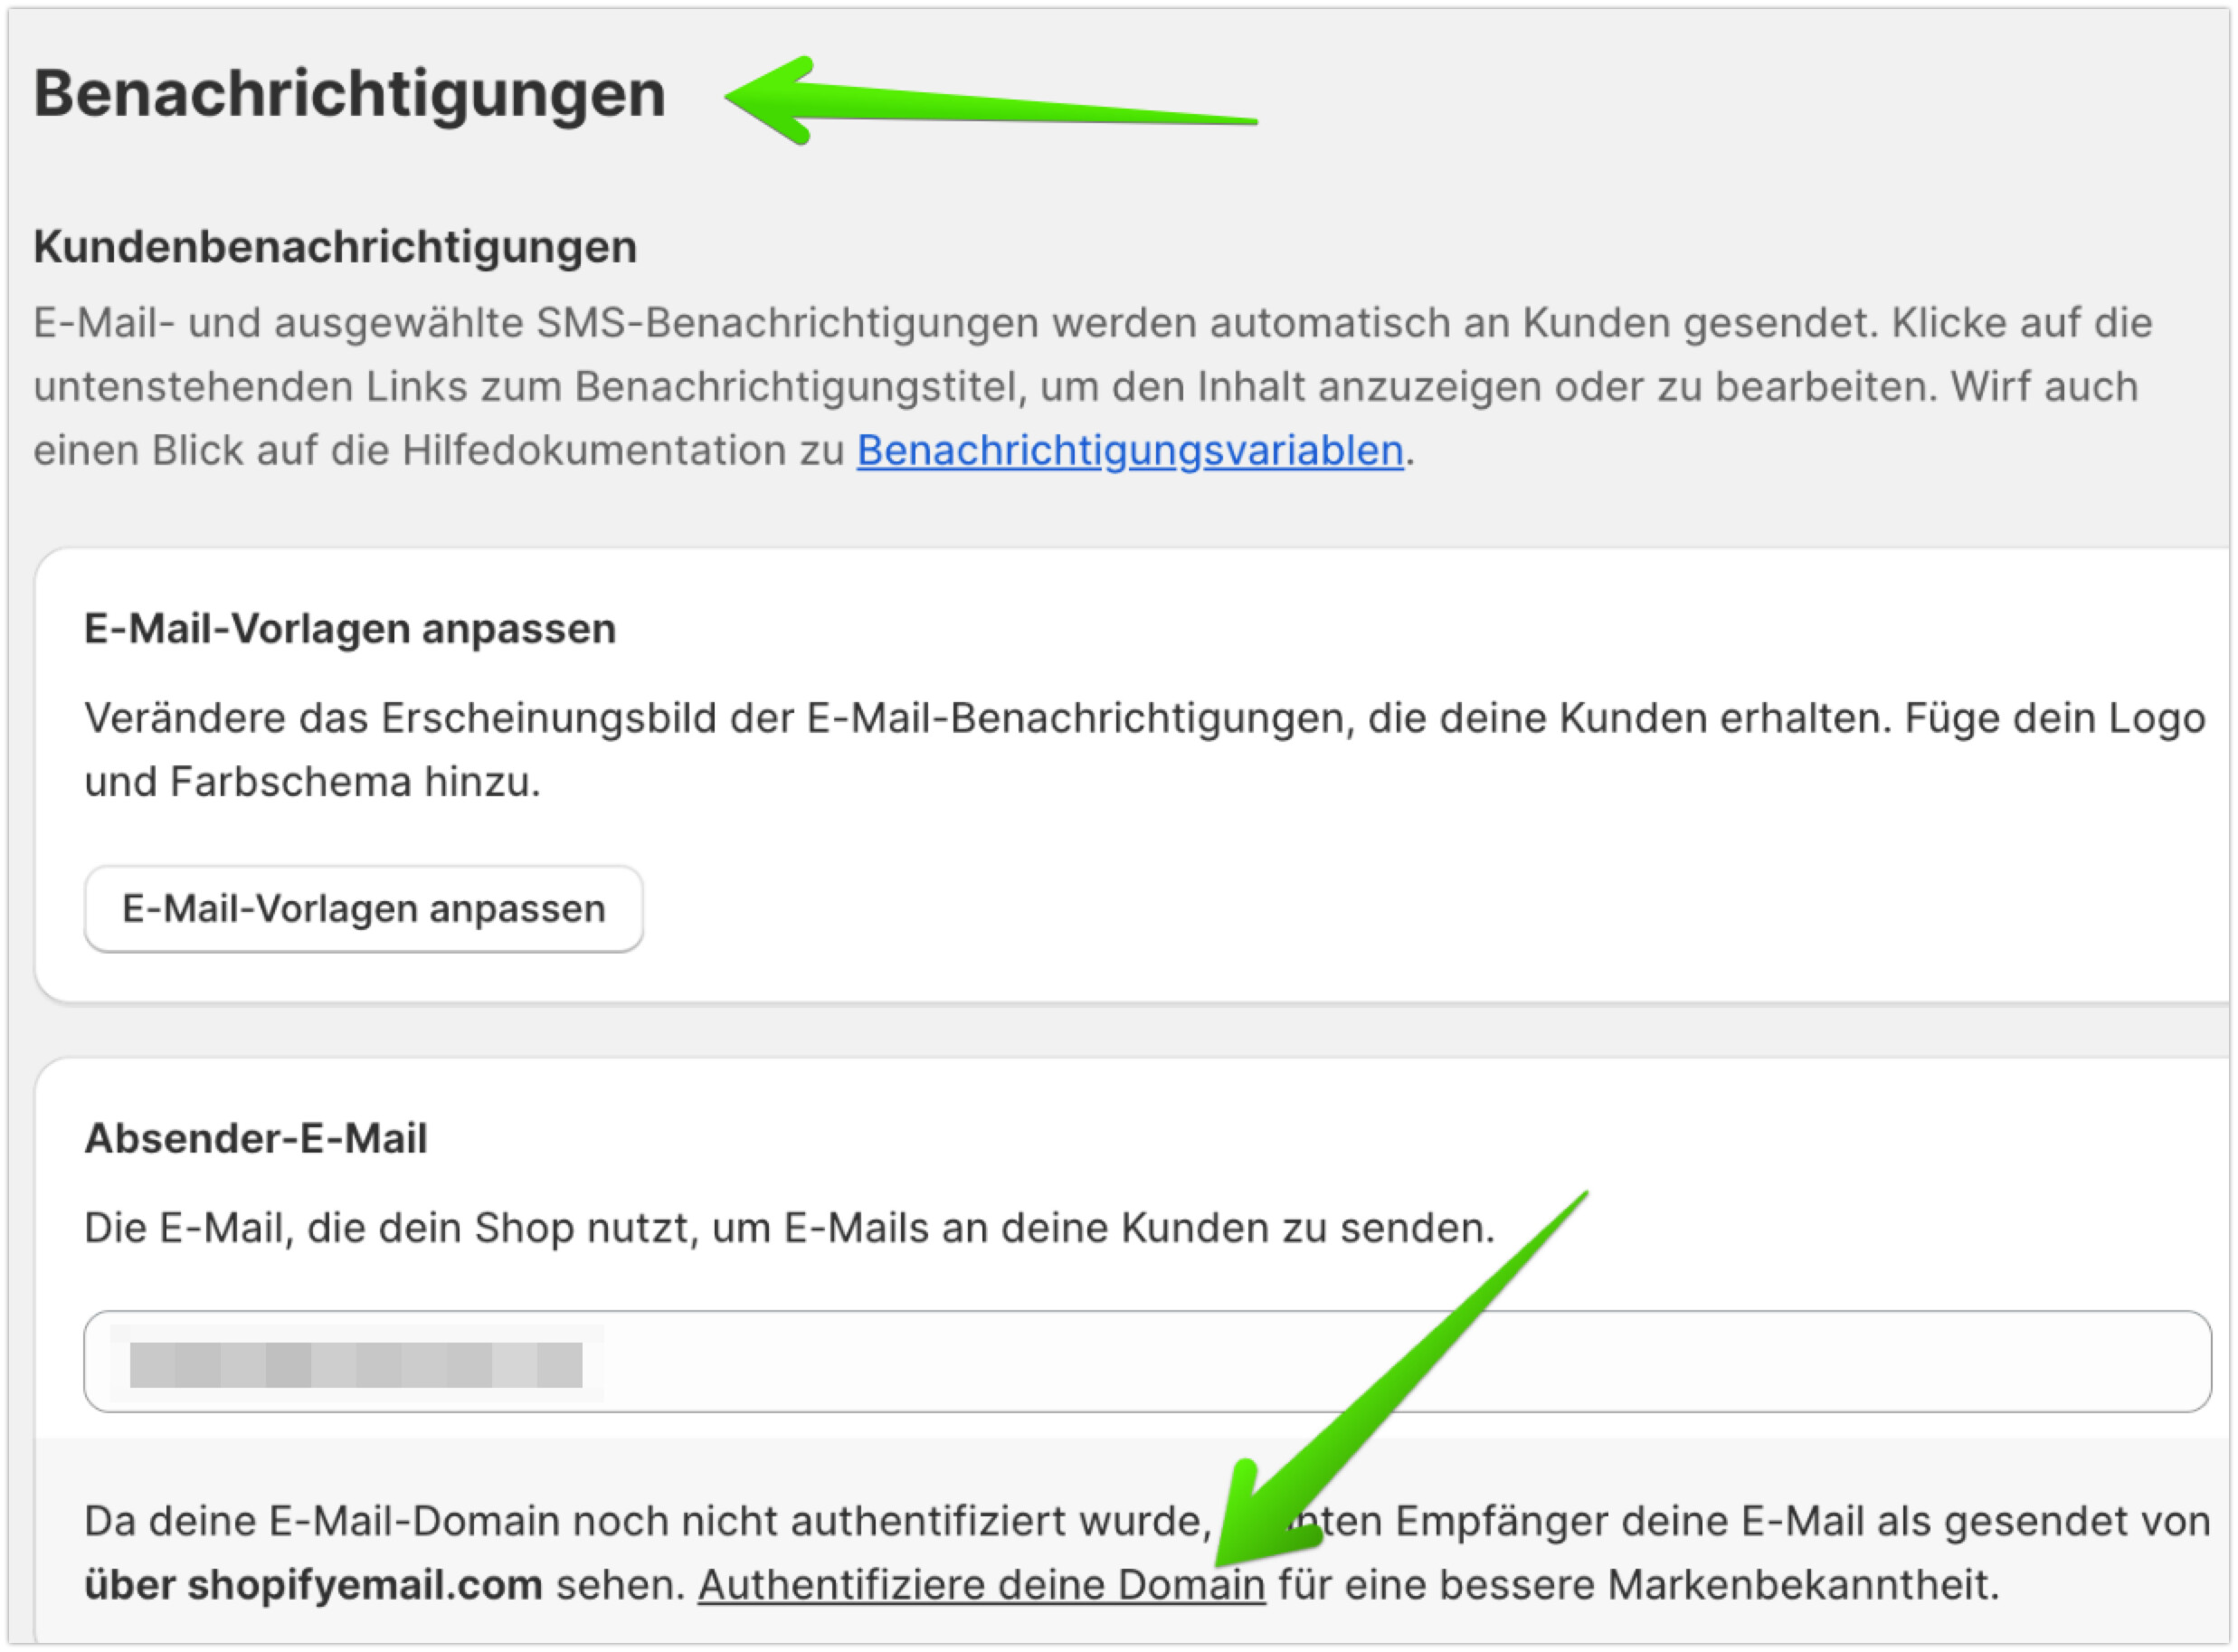Click the Absender-E-Mail card heading
2238x1652 pixels.
[256, 1138]
